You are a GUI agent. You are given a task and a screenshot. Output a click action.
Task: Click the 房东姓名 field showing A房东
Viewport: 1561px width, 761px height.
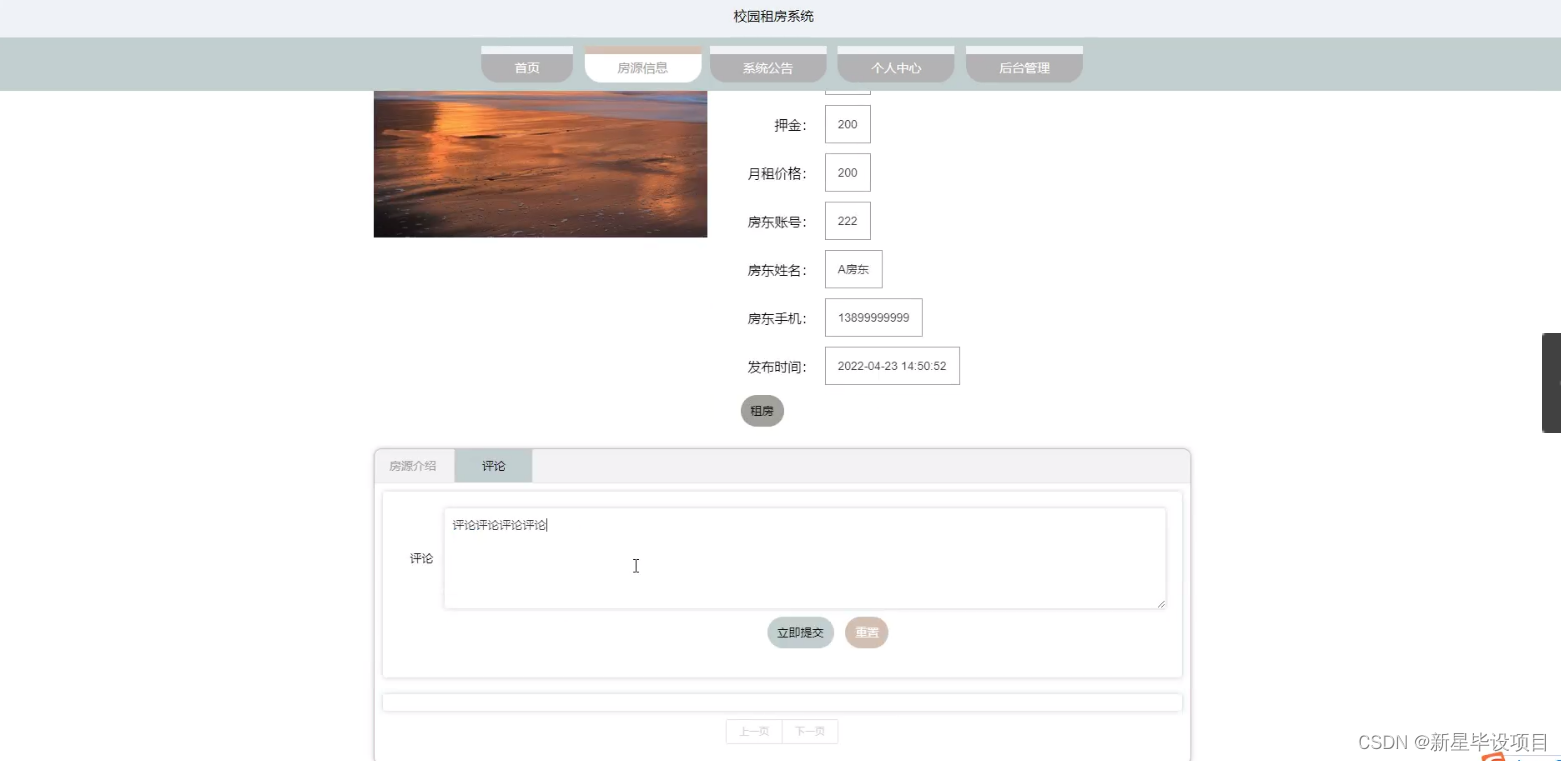(853, 269)
